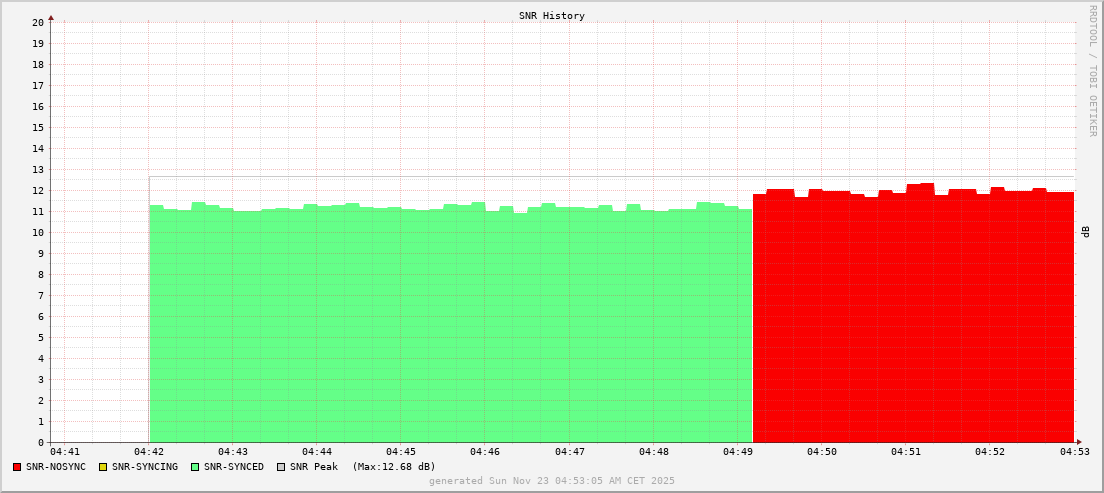Image resolution: width=1104 pixels, height=493 pixels.
Task: Click the SNR-SYNCED legend label
Action: 234,467
